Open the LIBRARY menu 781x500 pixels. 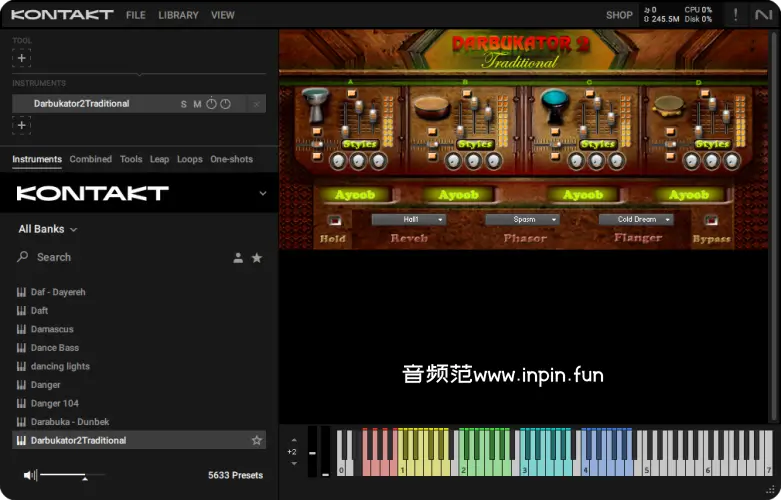coord(178,15)
